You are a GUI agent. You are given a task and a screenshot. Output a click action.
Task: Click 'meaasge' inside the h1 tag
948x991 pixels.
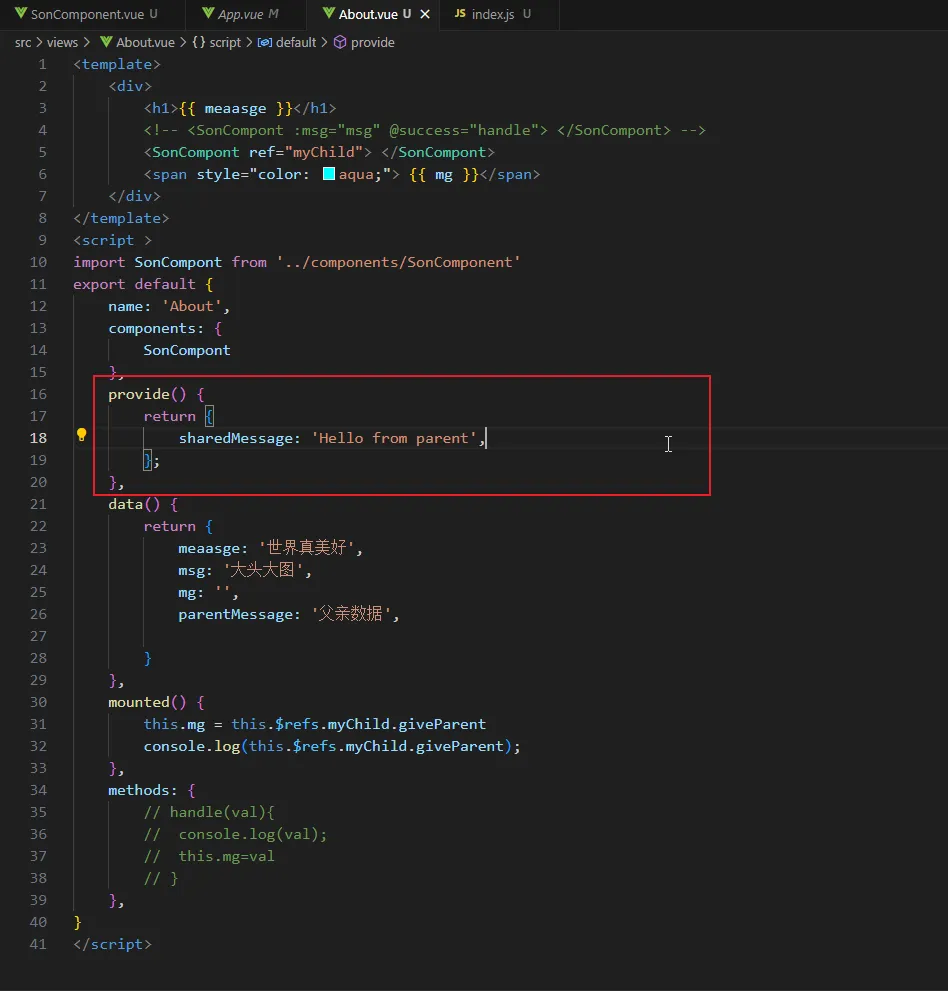(235, 109)
